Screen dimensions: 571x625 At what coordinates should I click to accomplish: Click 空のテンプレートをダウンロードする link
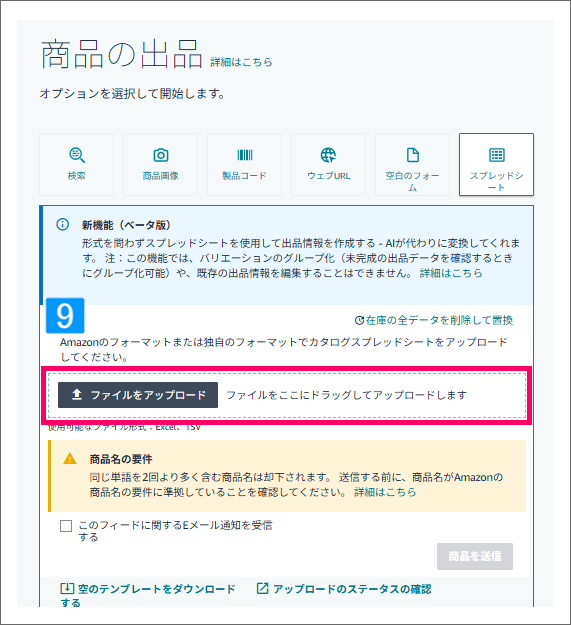coord(148,596)
